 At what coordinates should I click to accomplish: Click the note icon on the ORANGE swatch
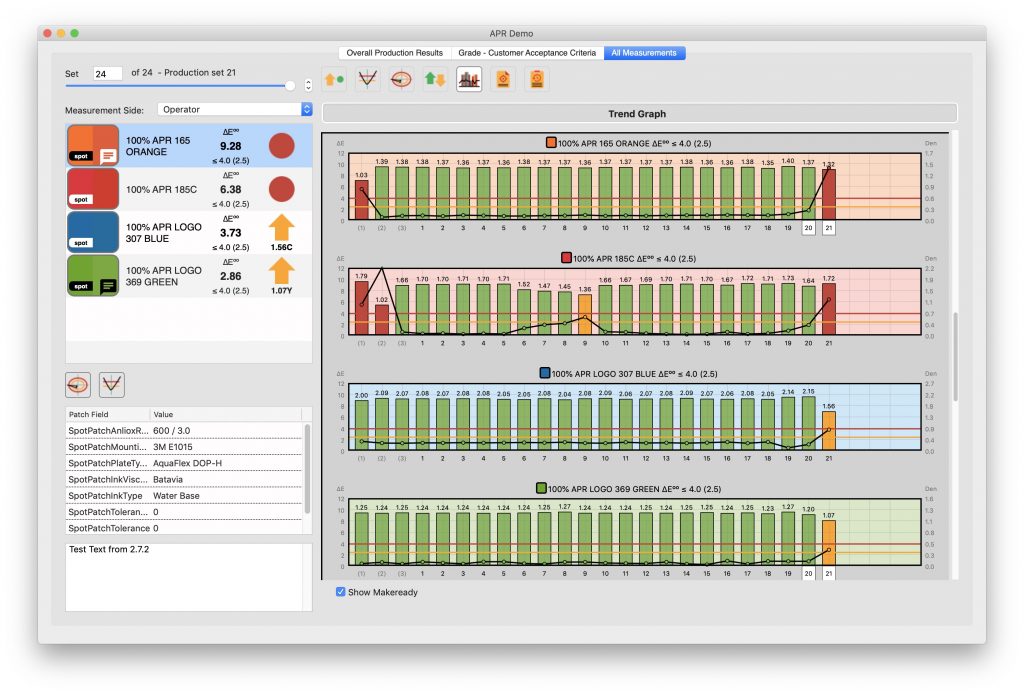click(x=108, y=156)
